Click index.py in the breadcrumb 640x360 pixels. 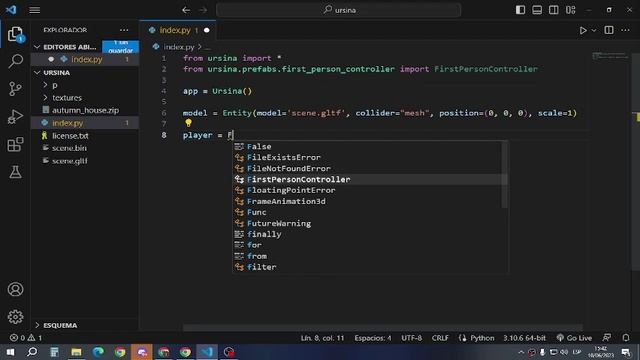click(178, 47)
